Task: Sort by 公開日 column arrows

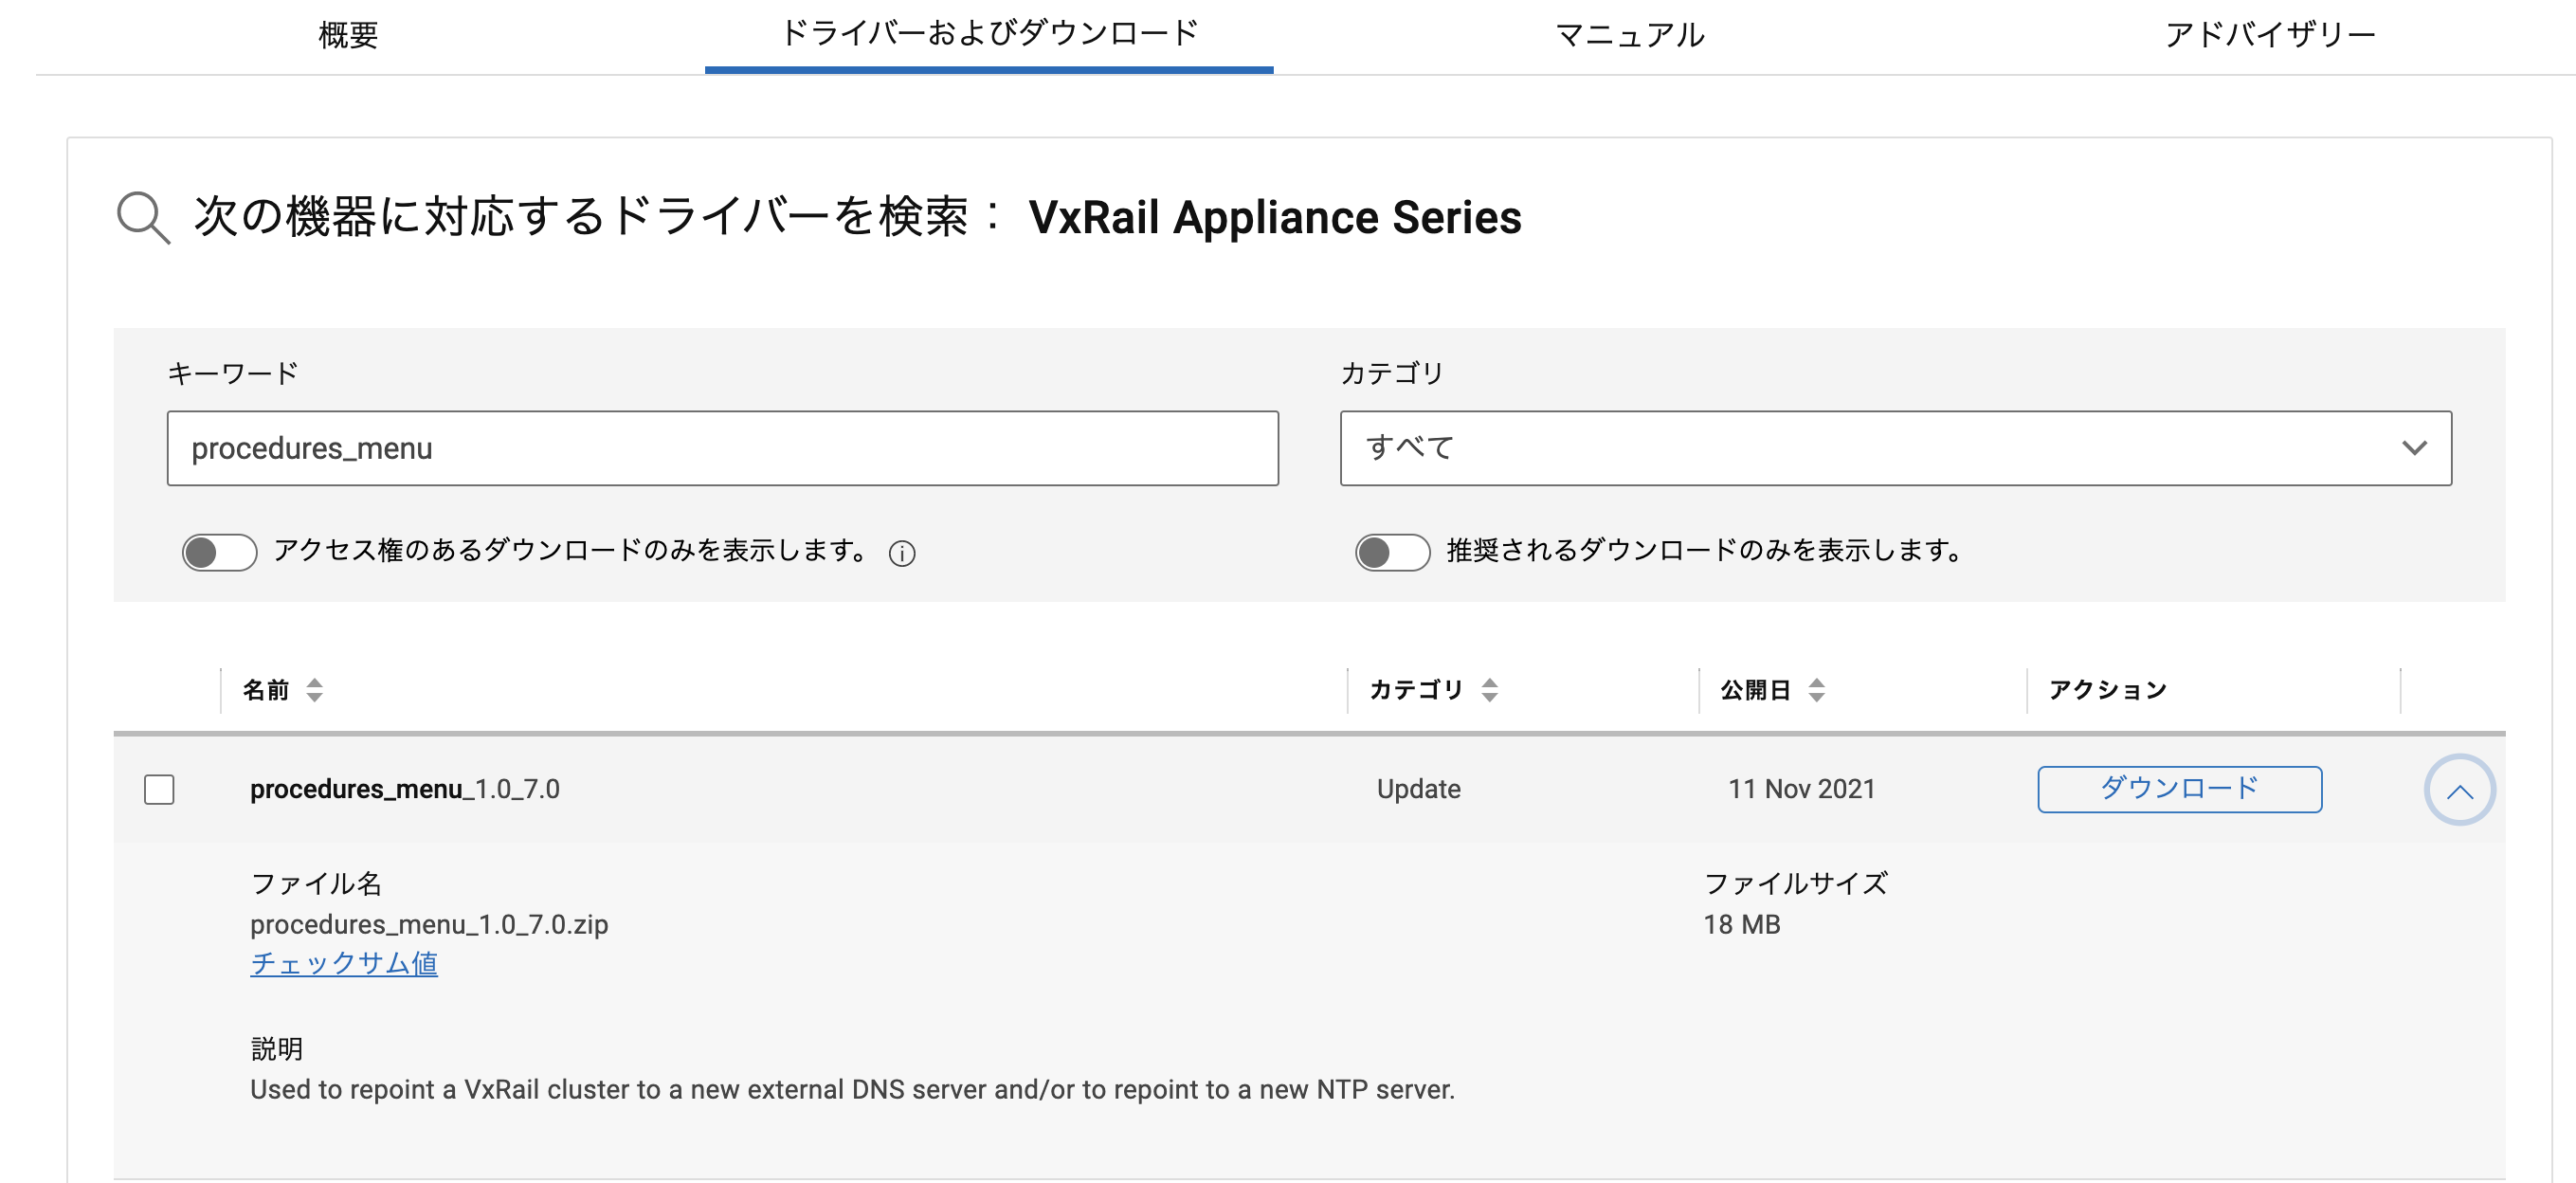Action: tap(1816, 690)
